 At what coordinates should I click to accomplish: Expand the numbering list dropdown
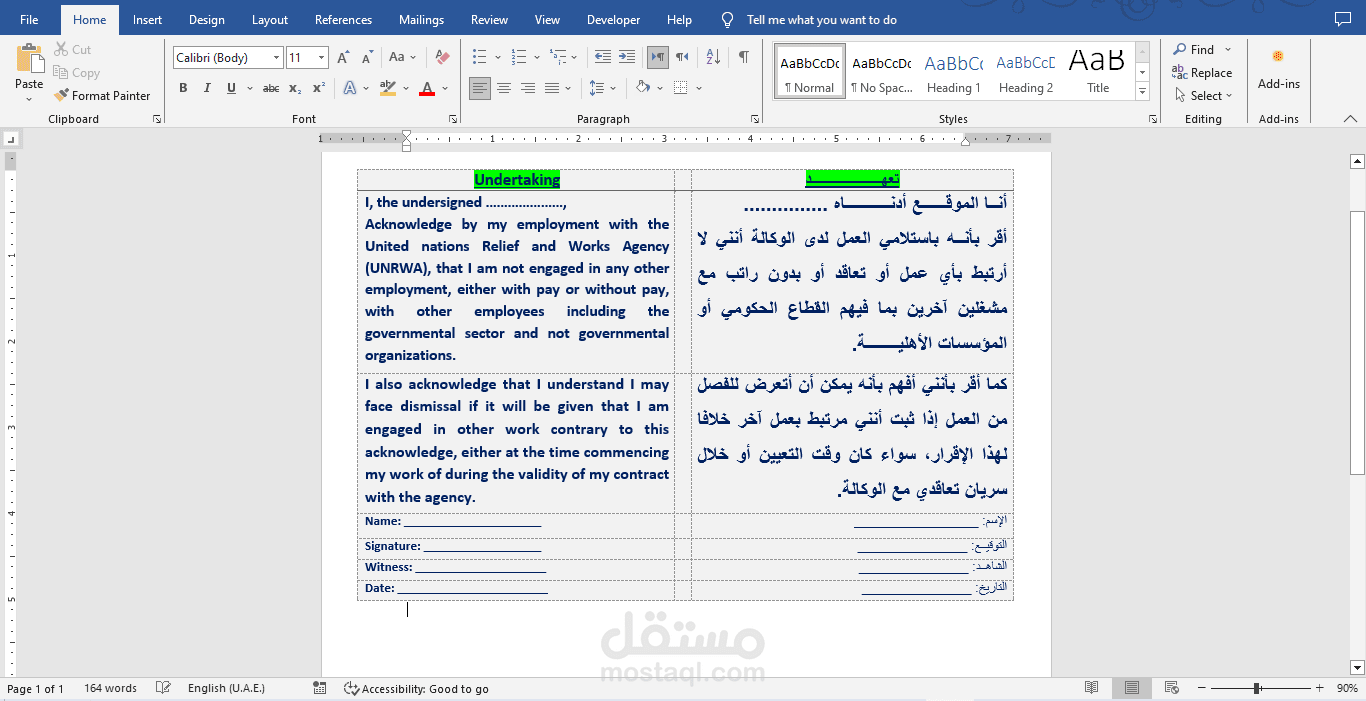(538, 57)
